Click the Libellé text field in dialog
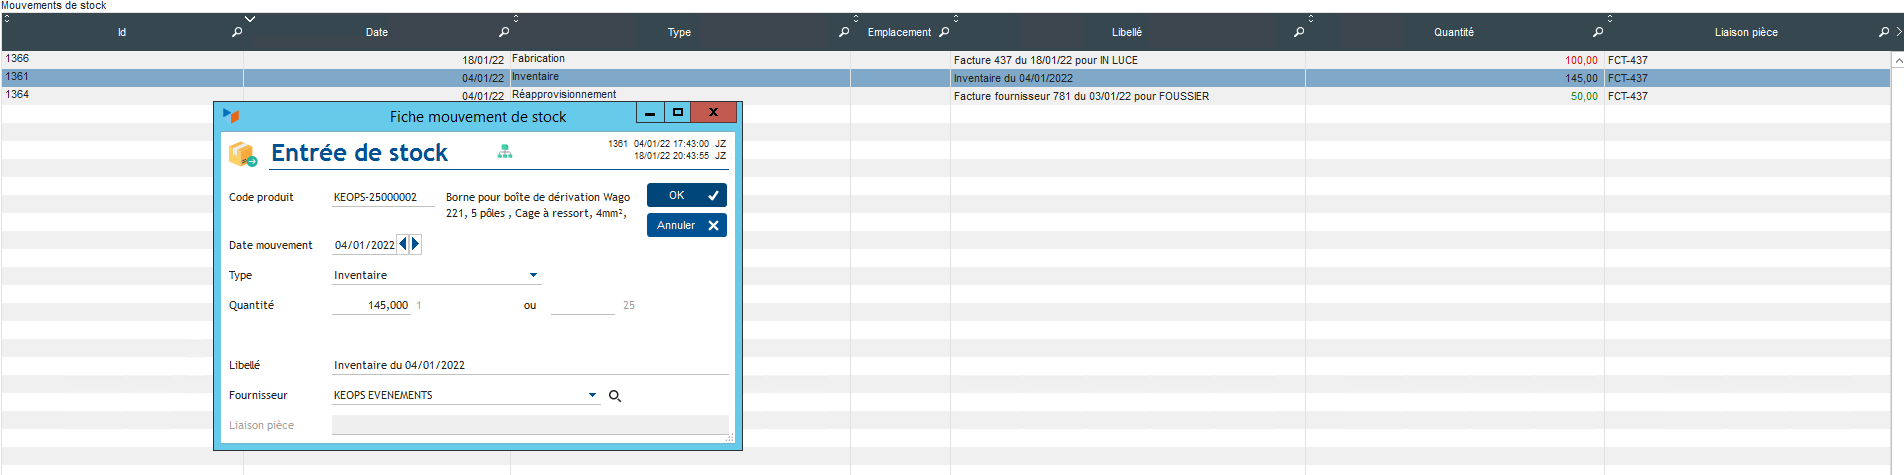The height and width of the screenshot is (475, 1904). pyautogui.click(x=530, y=365)
